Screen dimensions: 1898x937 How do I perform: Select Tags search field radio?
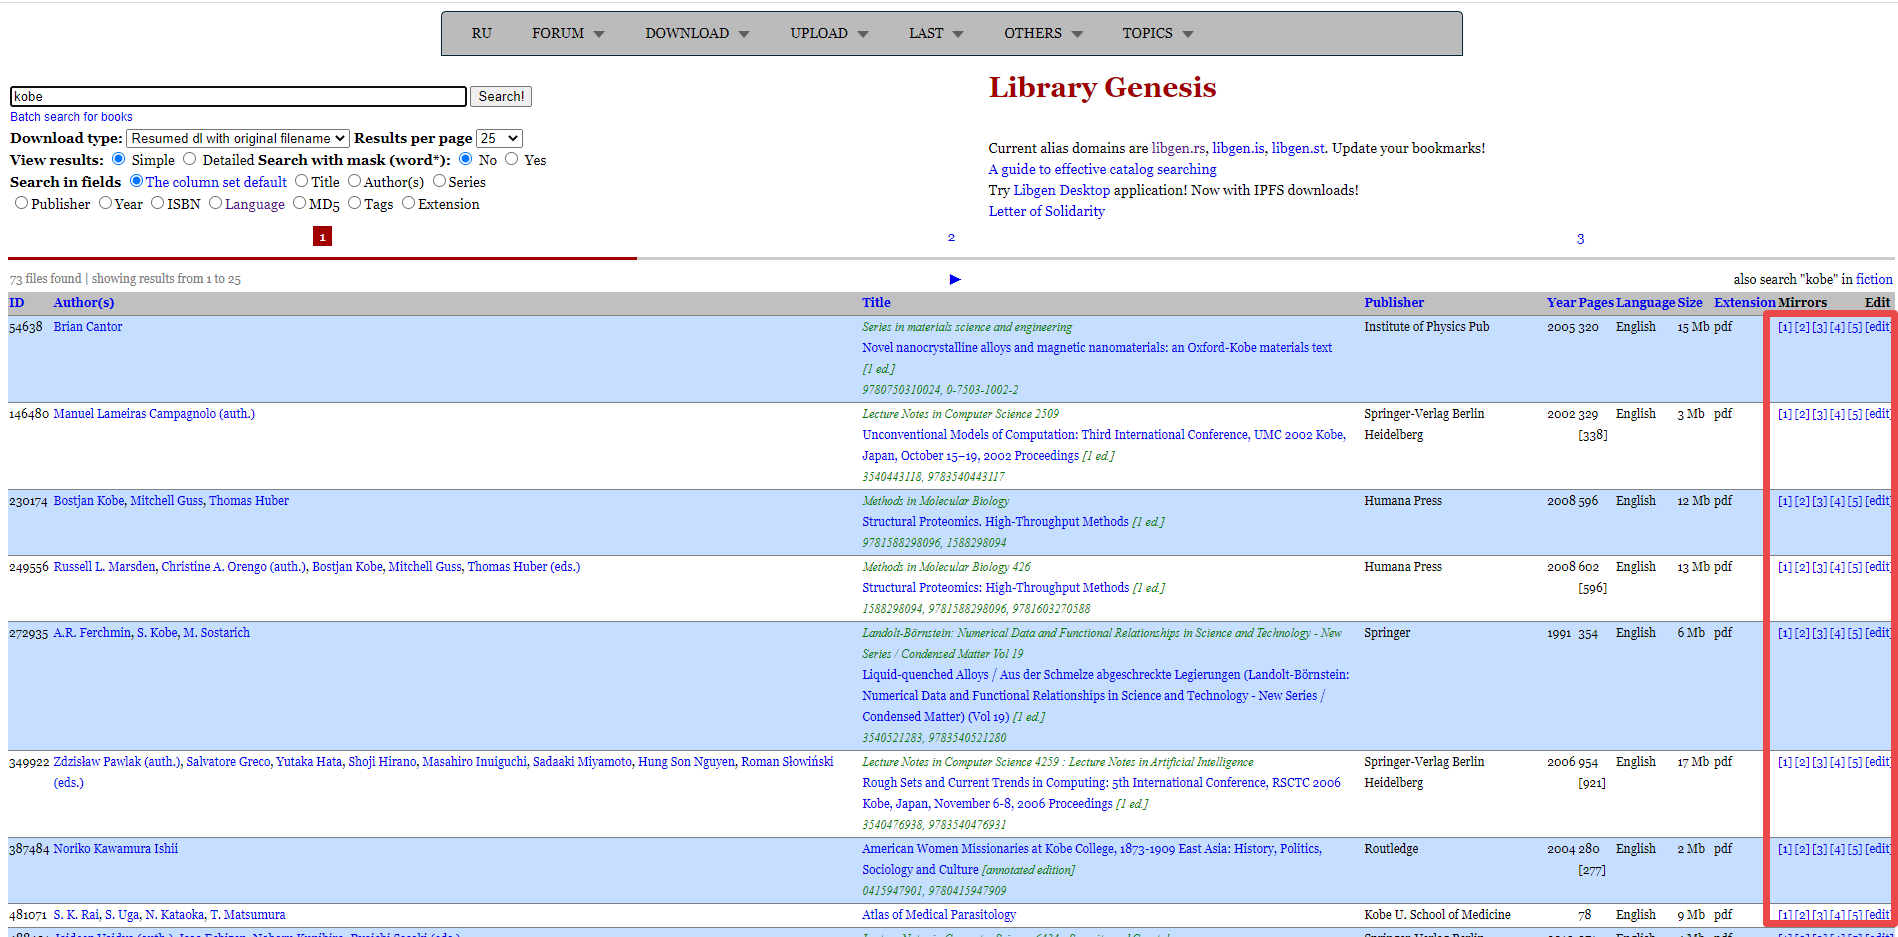tap(354, 203)
